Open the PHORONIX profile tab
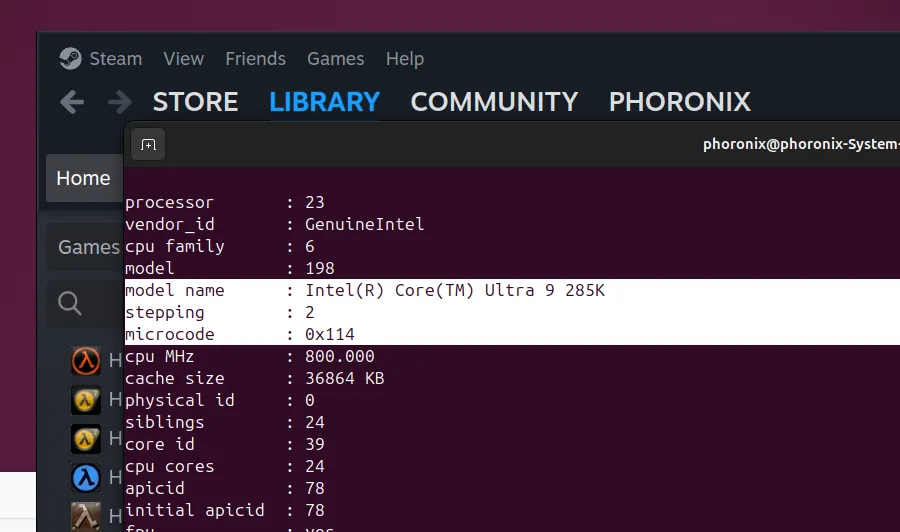Image resolution: width=900 pixels, height=532 pixels. click(679, 102)
